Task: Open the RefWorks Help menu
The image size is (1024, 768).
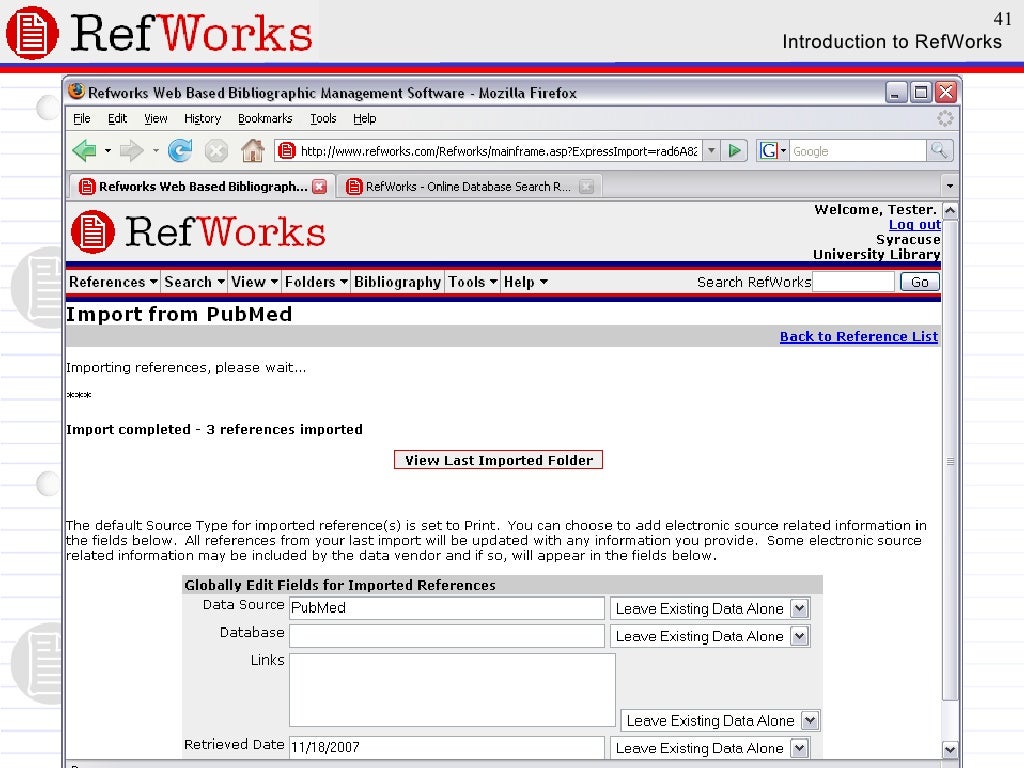Action: 525,282
